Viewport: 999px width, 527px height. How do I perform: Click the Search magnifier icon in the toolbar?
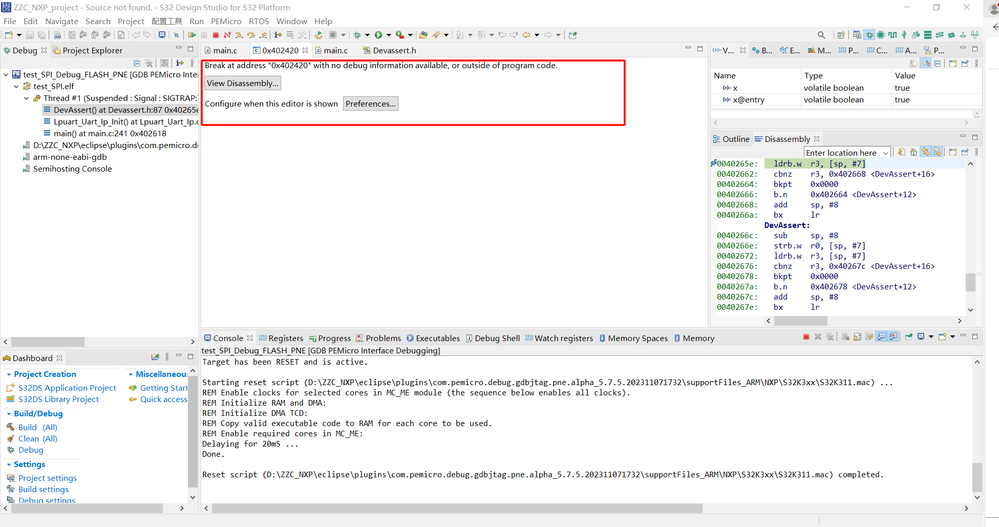click(x=821, y=35)
